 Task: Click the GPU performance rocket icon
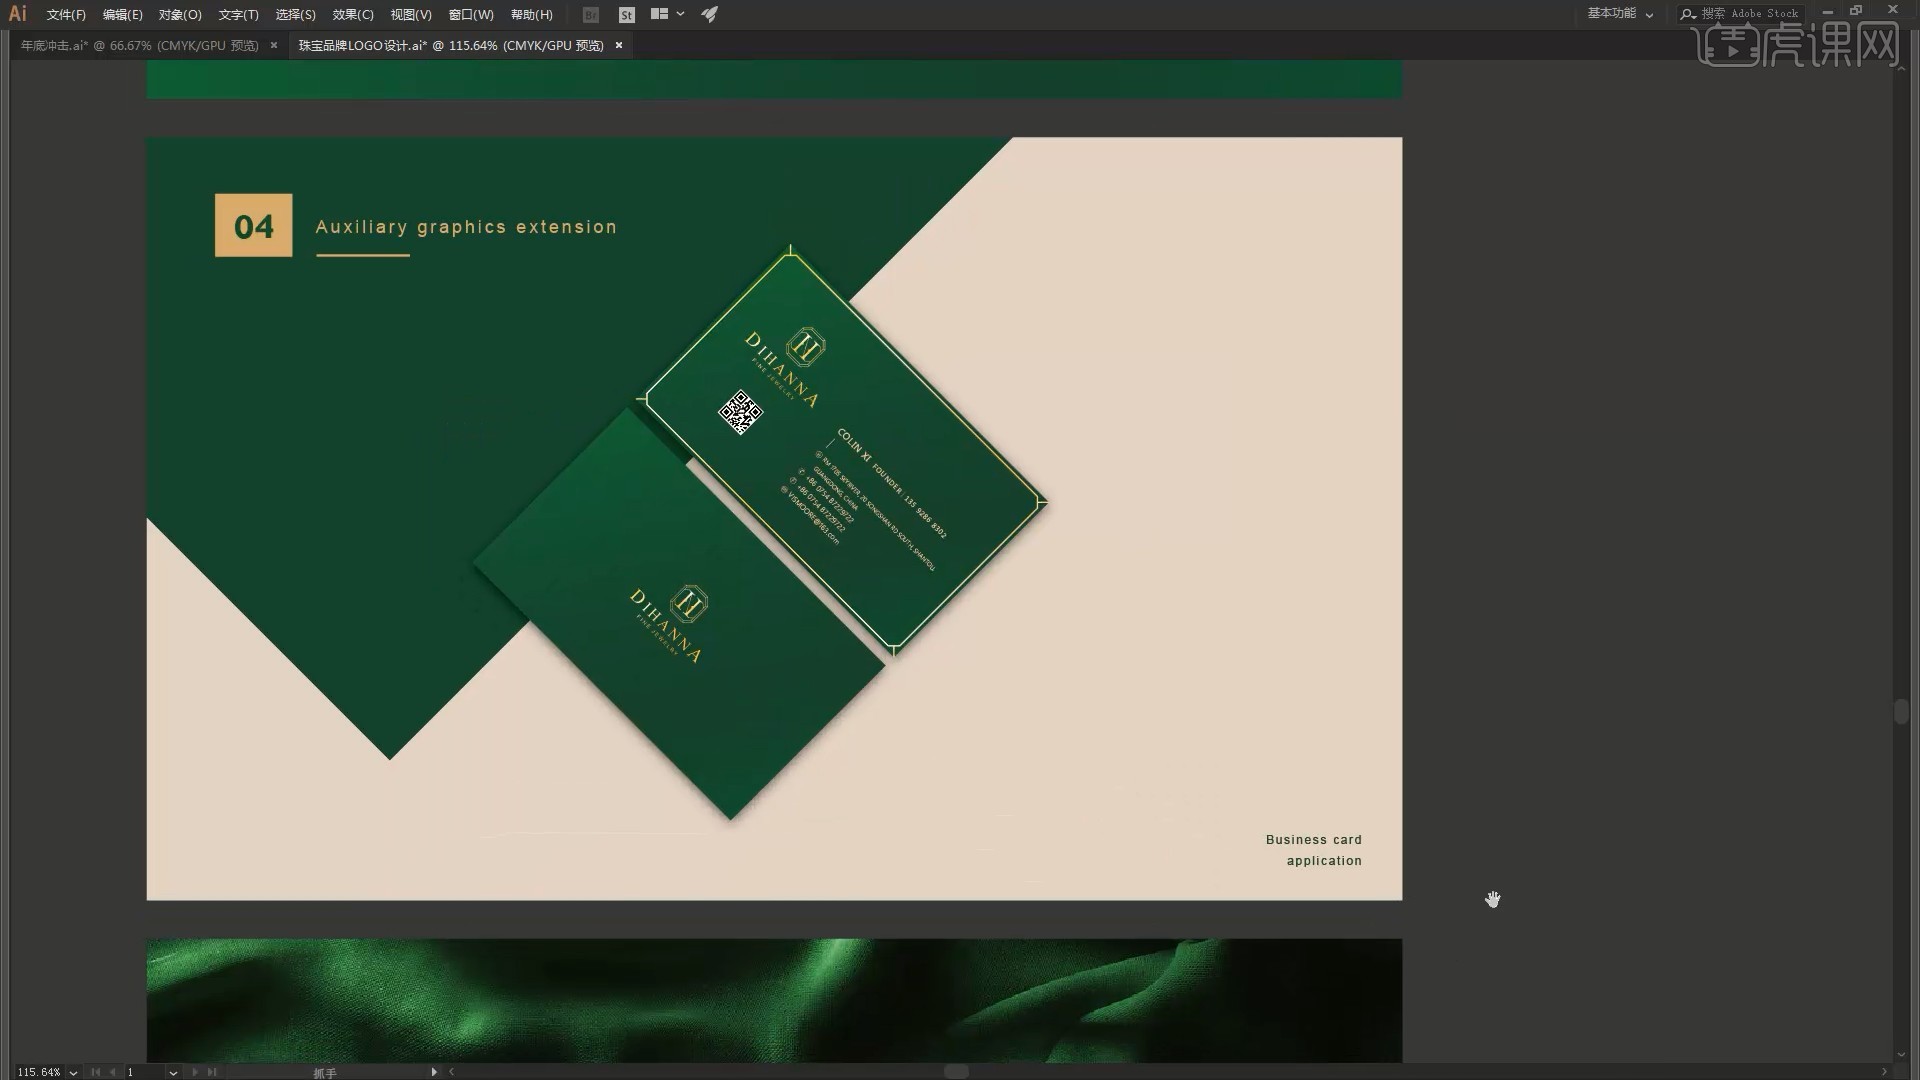[x=710, y=14]
